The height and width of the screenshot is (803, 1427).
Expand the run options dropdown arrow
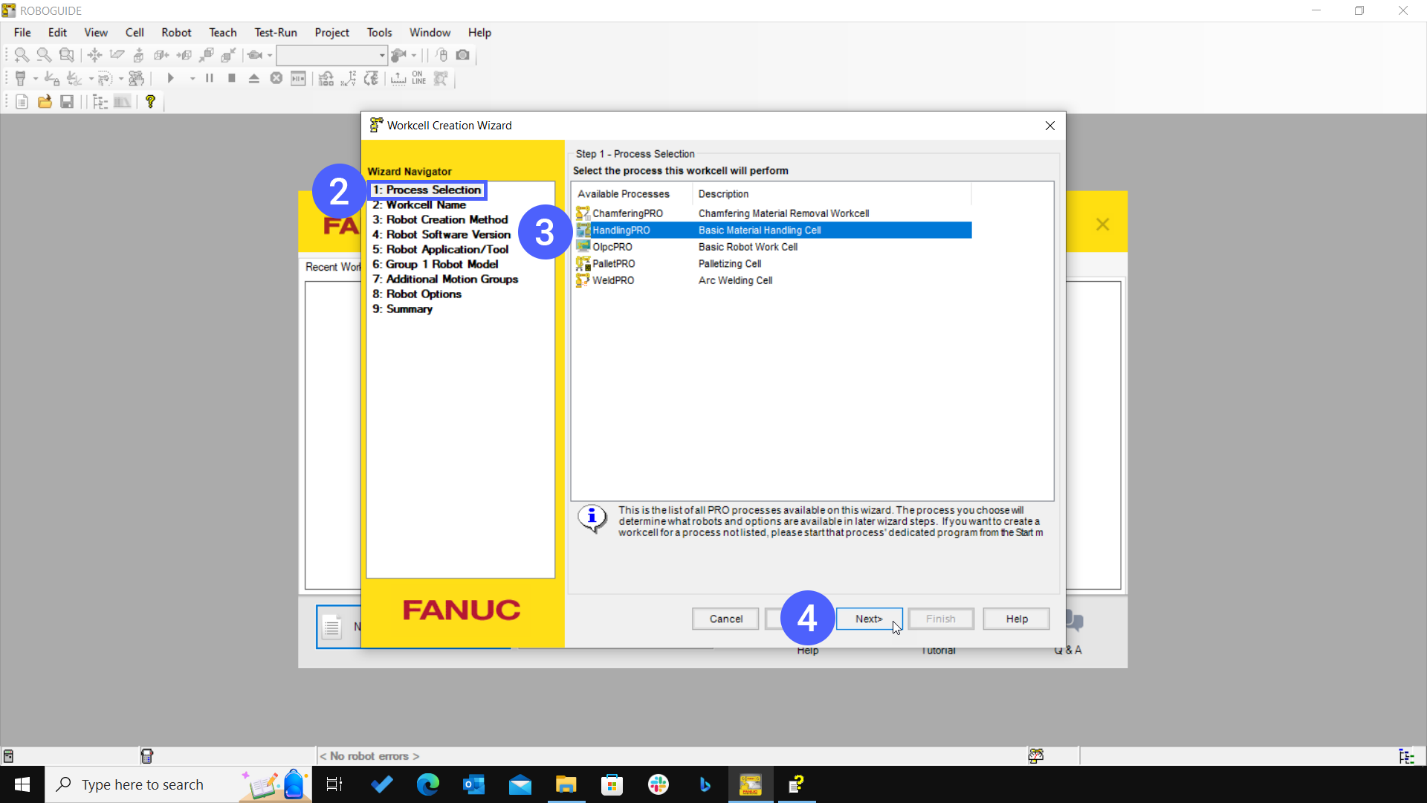pos(192,78)
